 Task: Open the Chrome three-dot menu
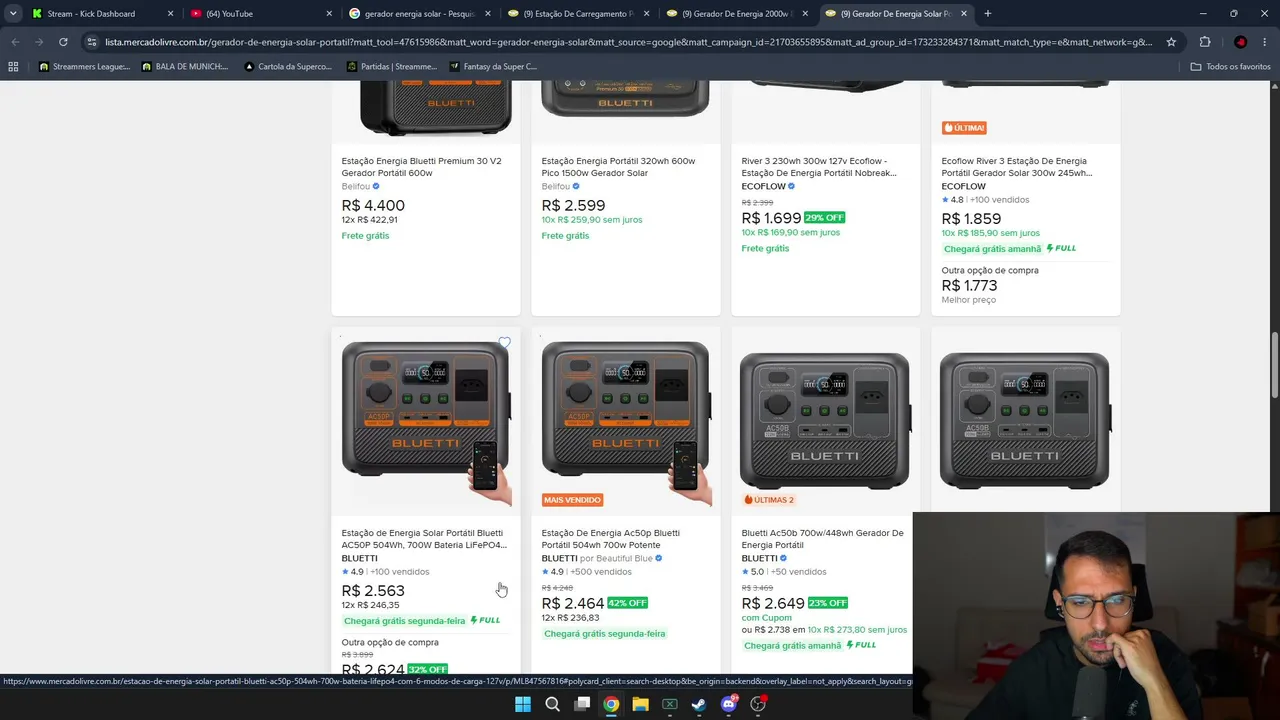click(1265, 42)
